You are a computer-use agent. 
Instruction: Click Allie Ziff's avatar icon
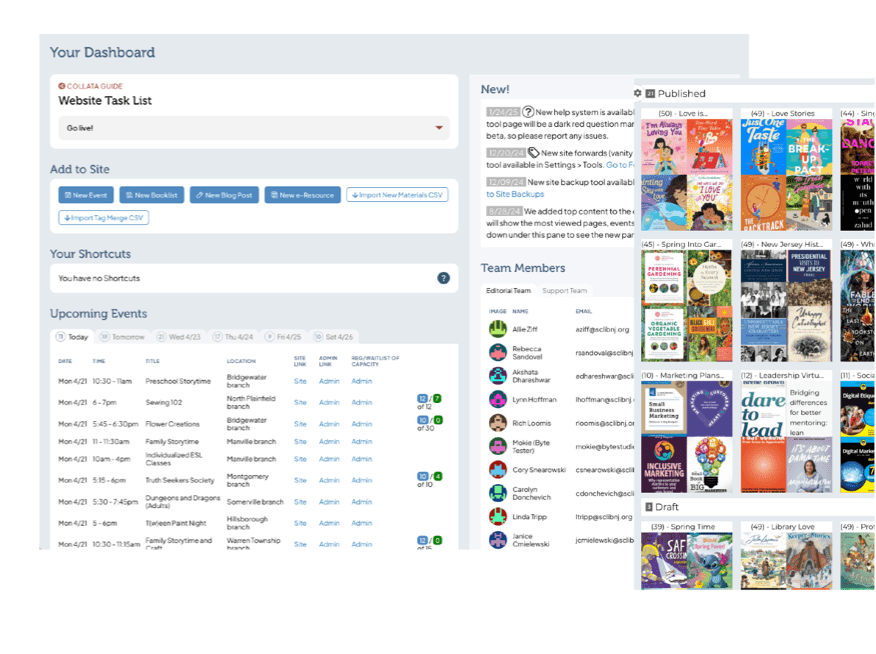click(497, 329)
